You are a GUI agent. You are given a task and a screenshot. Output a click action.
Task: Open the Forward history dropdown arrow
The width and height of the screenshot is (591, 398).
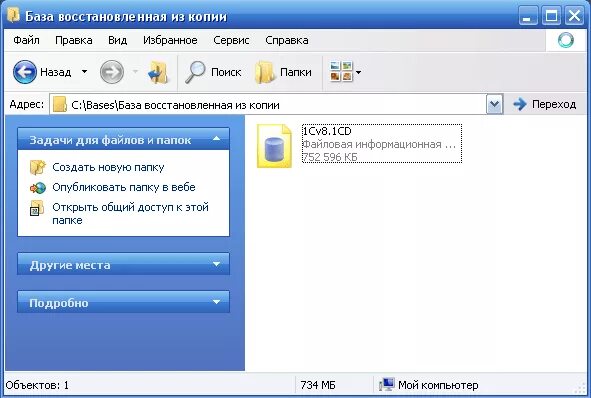tap(135, 72)
